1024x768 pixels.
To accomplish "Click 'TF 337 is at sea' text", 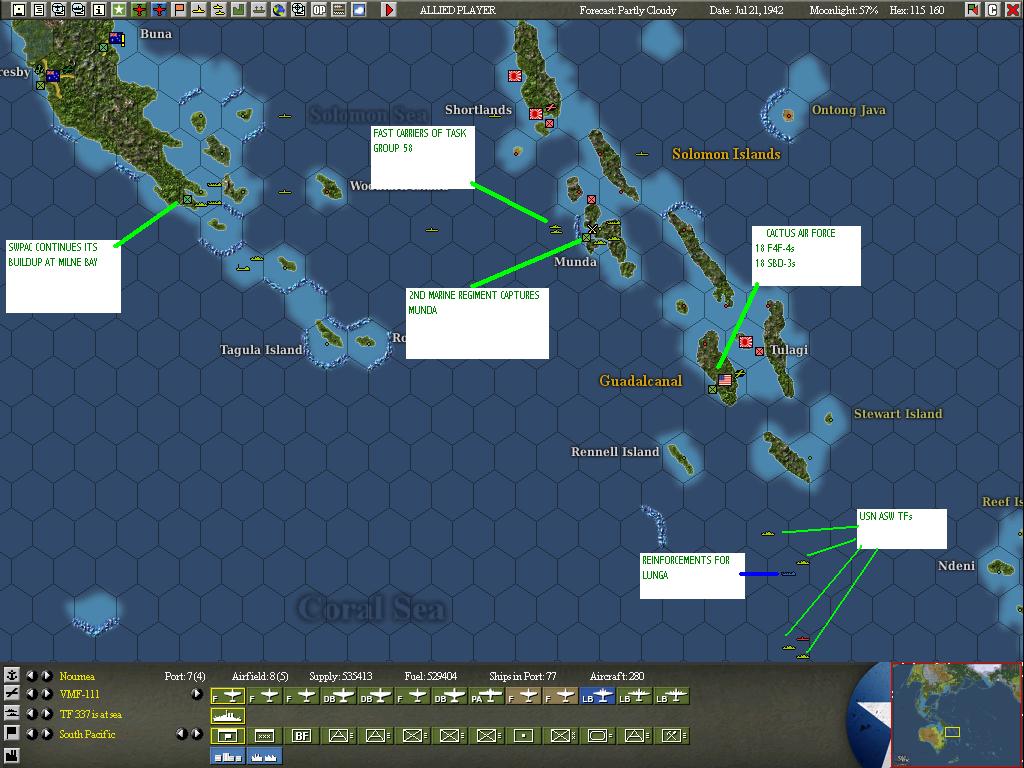I will [91, 714].
